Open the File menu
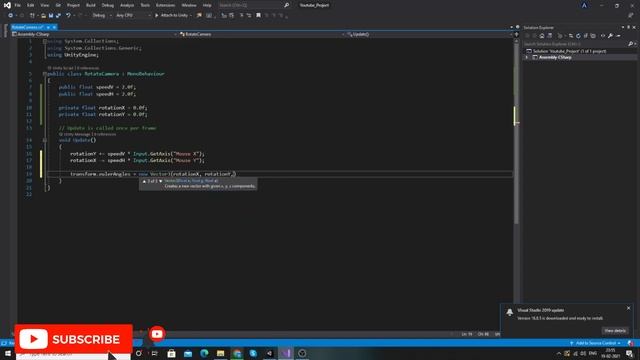This screenshot has height=360, width=640. coord(18,5)
